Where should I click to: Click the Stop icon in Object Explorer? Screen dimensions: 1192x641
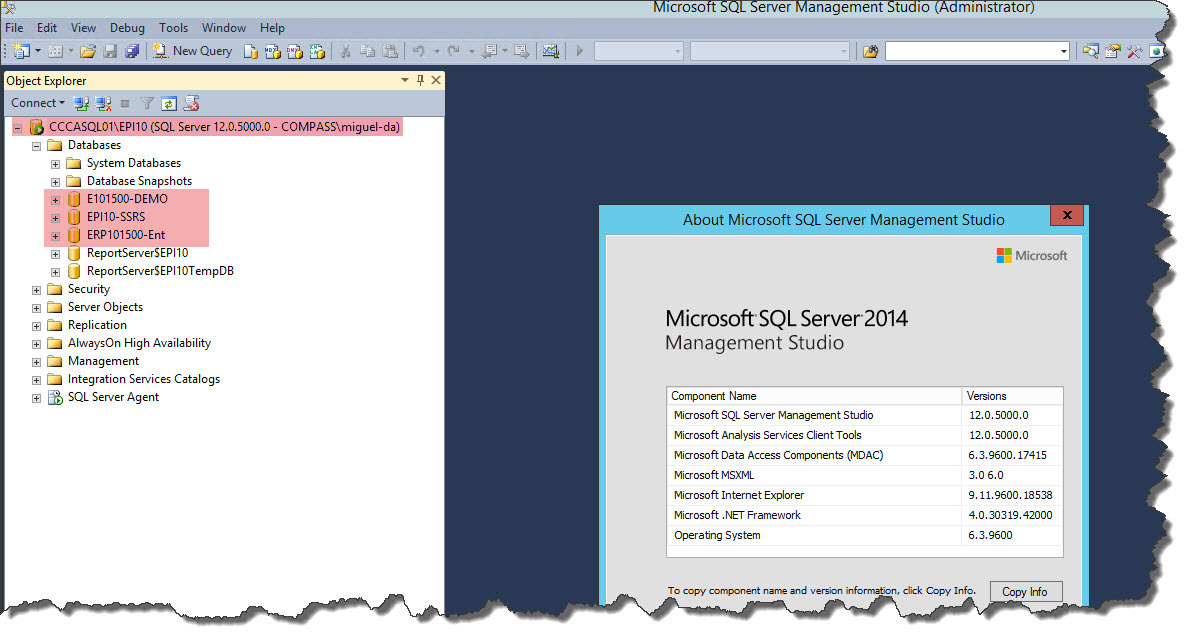(x=125, y=103)
